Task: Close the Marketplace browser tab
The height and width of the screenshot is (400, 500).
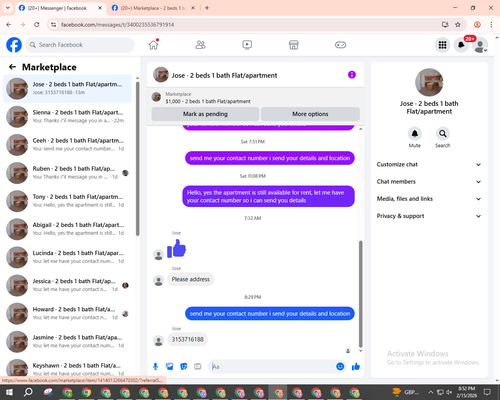Action: point(193,8)
